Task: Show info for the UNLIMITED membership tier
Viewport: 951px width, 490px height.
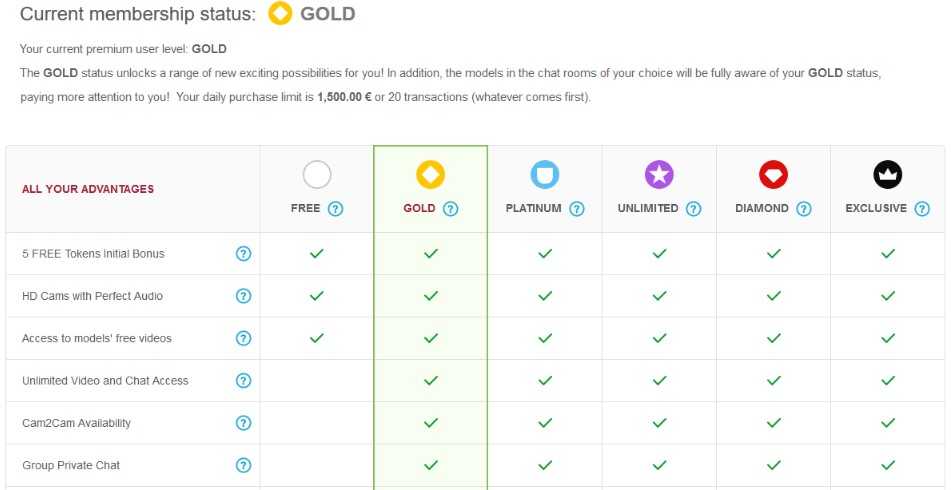Action: 693,209
